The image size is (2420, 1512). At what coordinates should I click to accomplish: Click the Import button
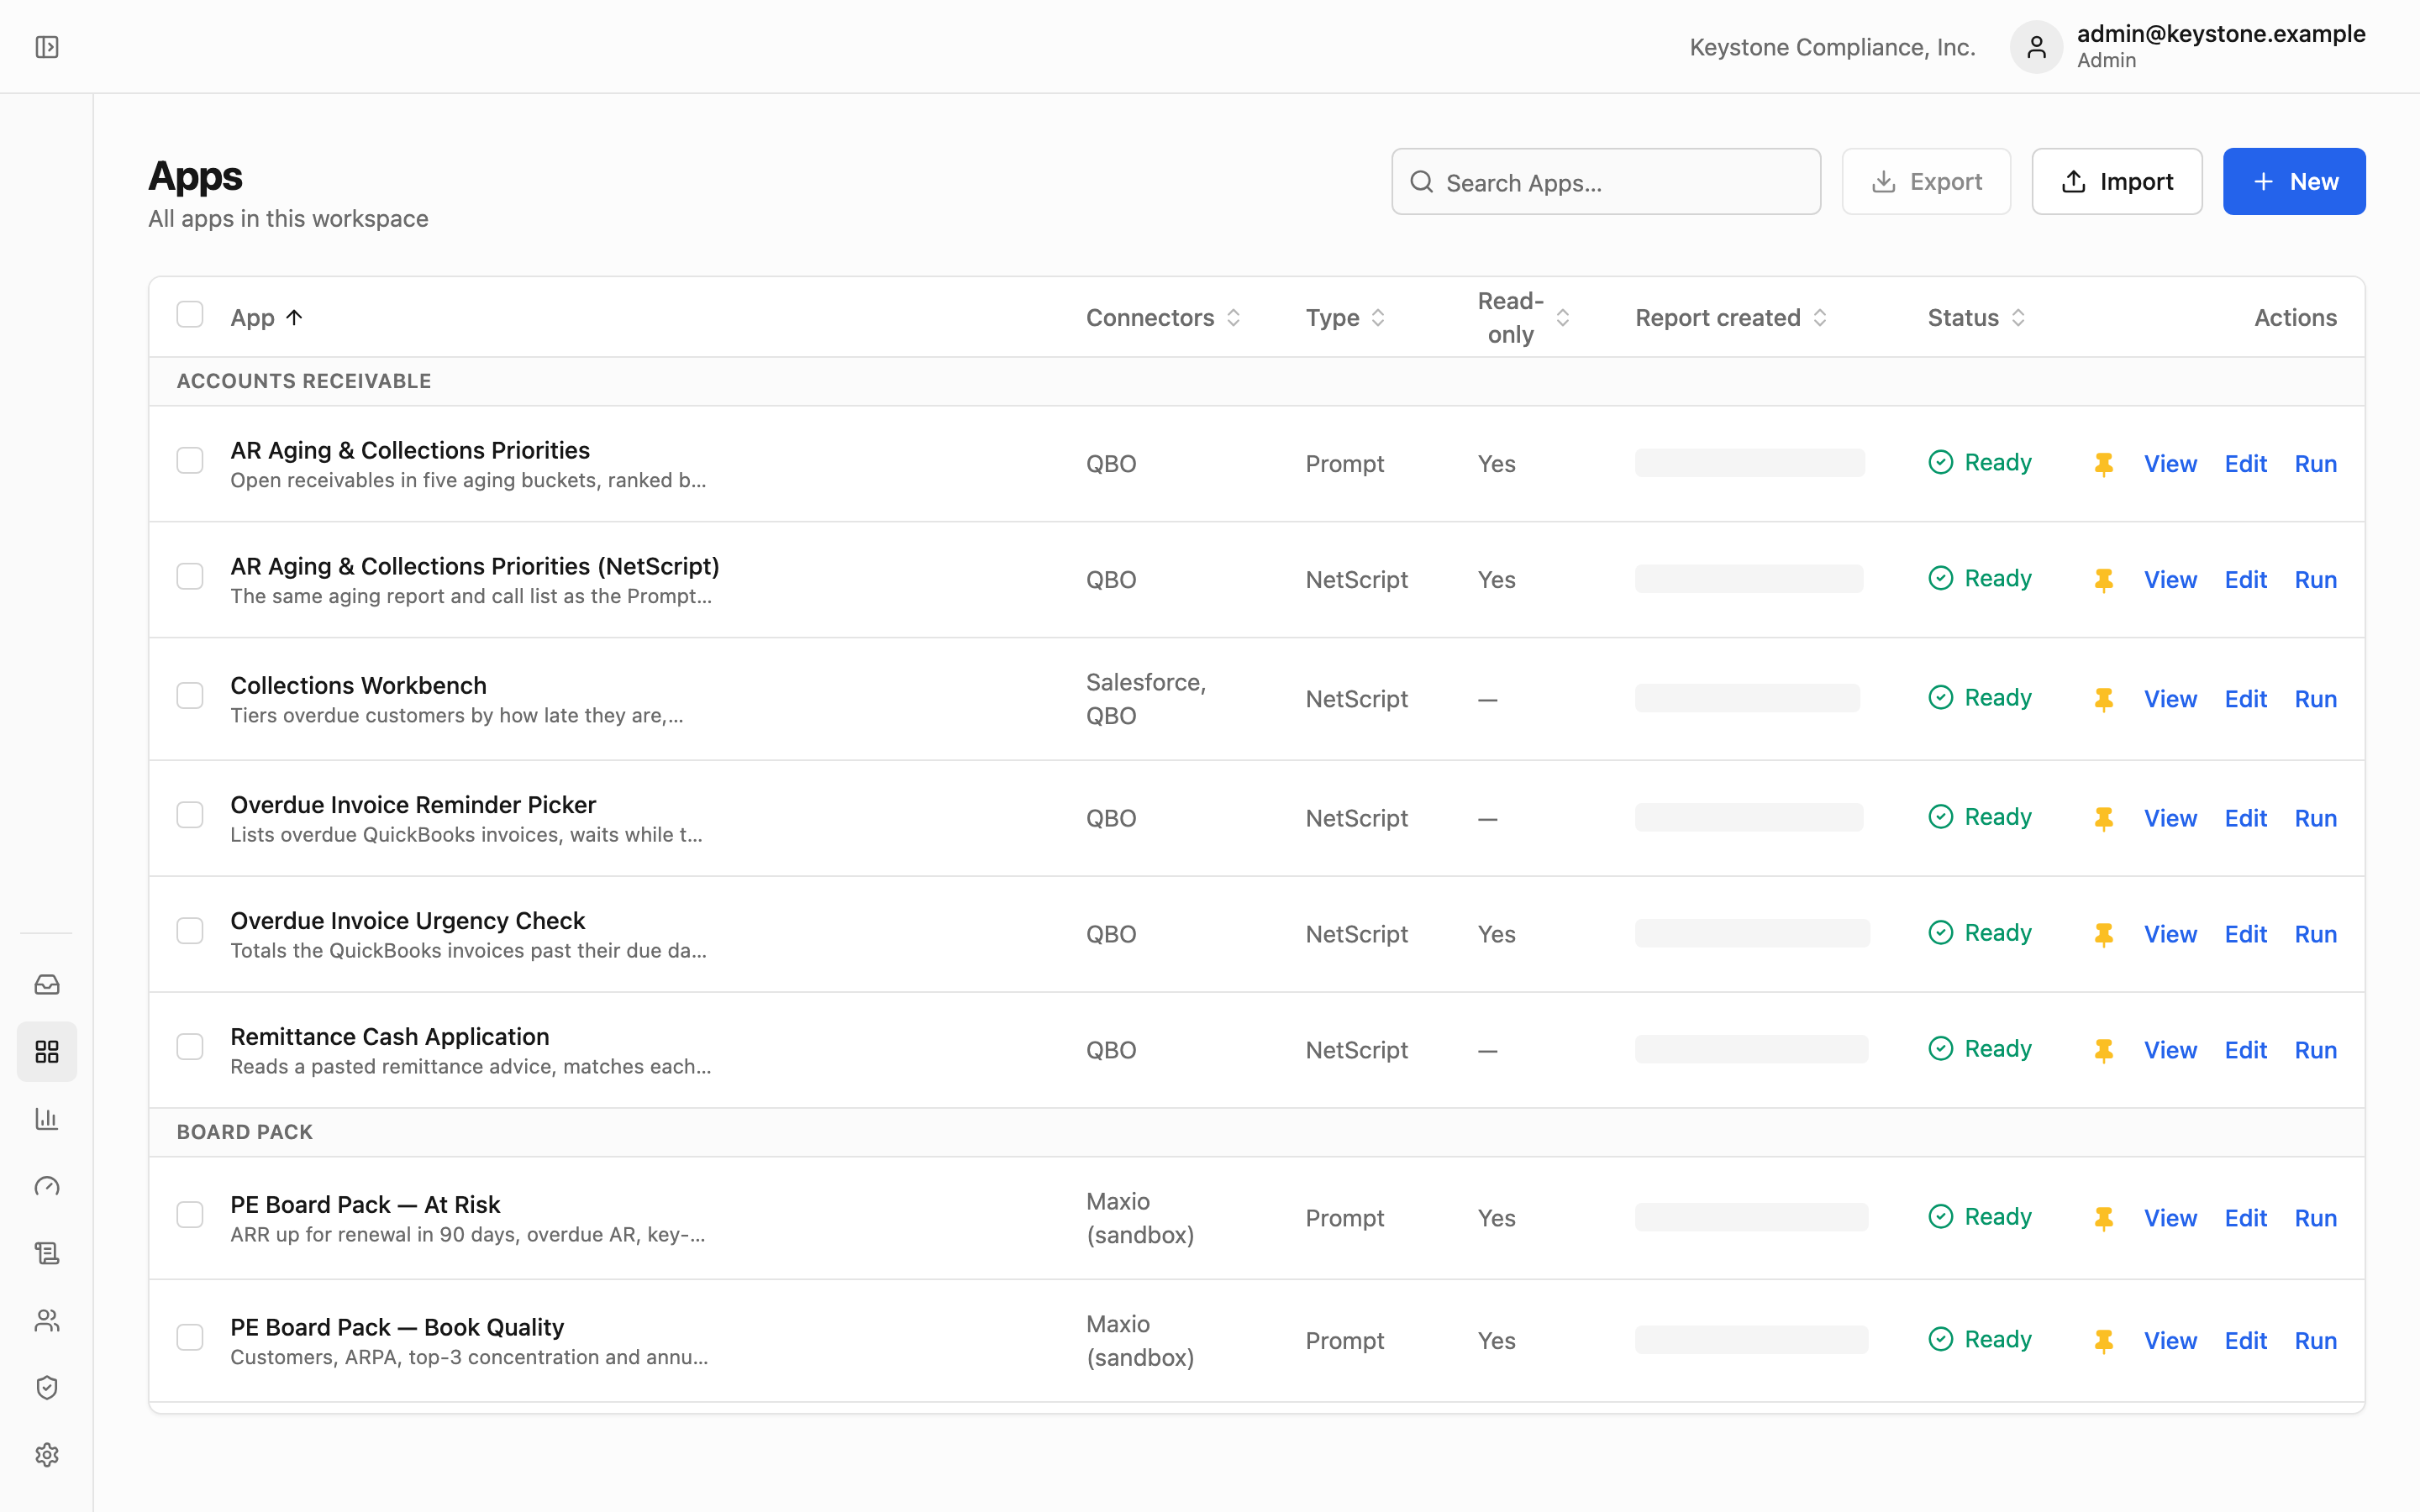click(2116, 182)
